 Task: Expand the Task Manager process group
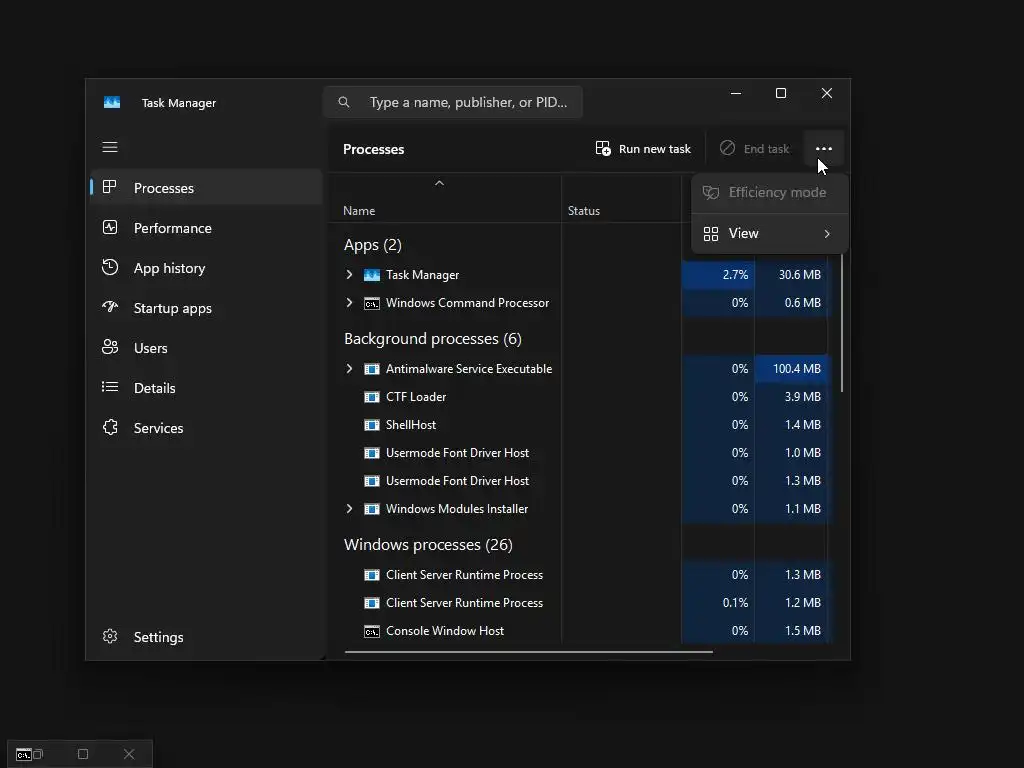click(x=349, y=275)
